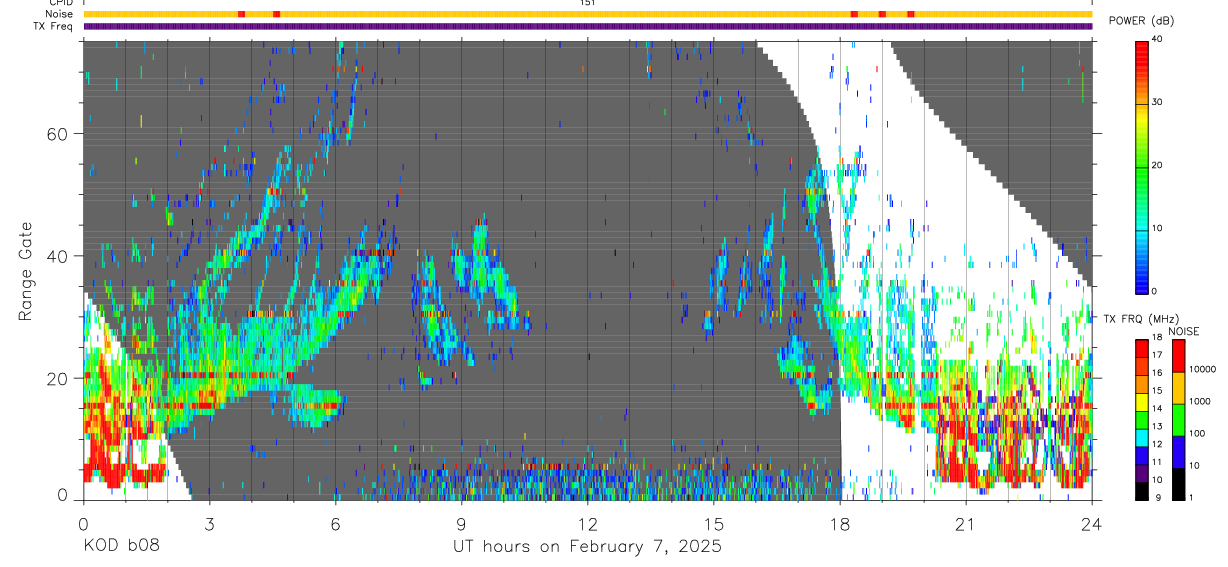Click the purple TX Freq strip
This screenshot has width=1228, height=567.
[x=587, y=26]
